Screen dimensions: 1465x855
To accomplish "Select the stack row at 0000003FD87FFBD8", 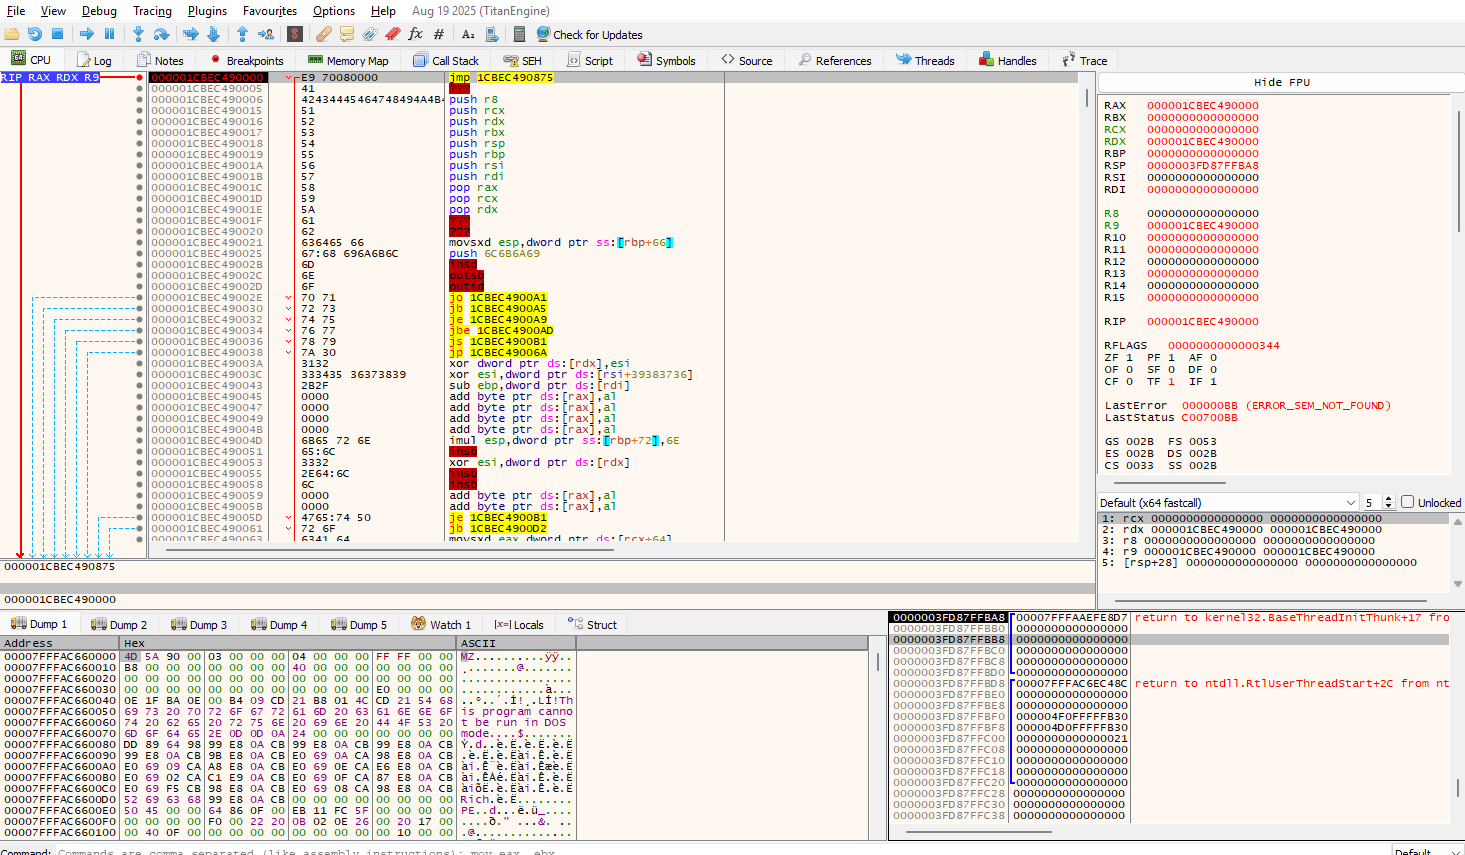I will coord(1168,683).
